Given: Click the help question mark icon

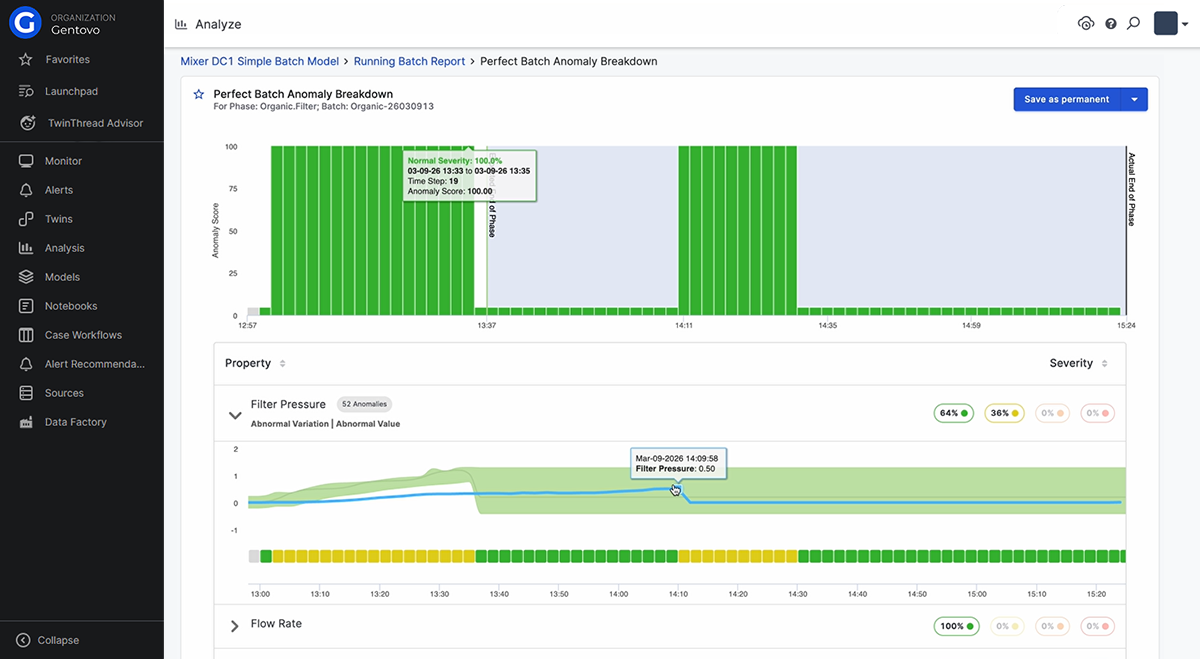Looking at the screenshot, I should (x=1110, y=22).
